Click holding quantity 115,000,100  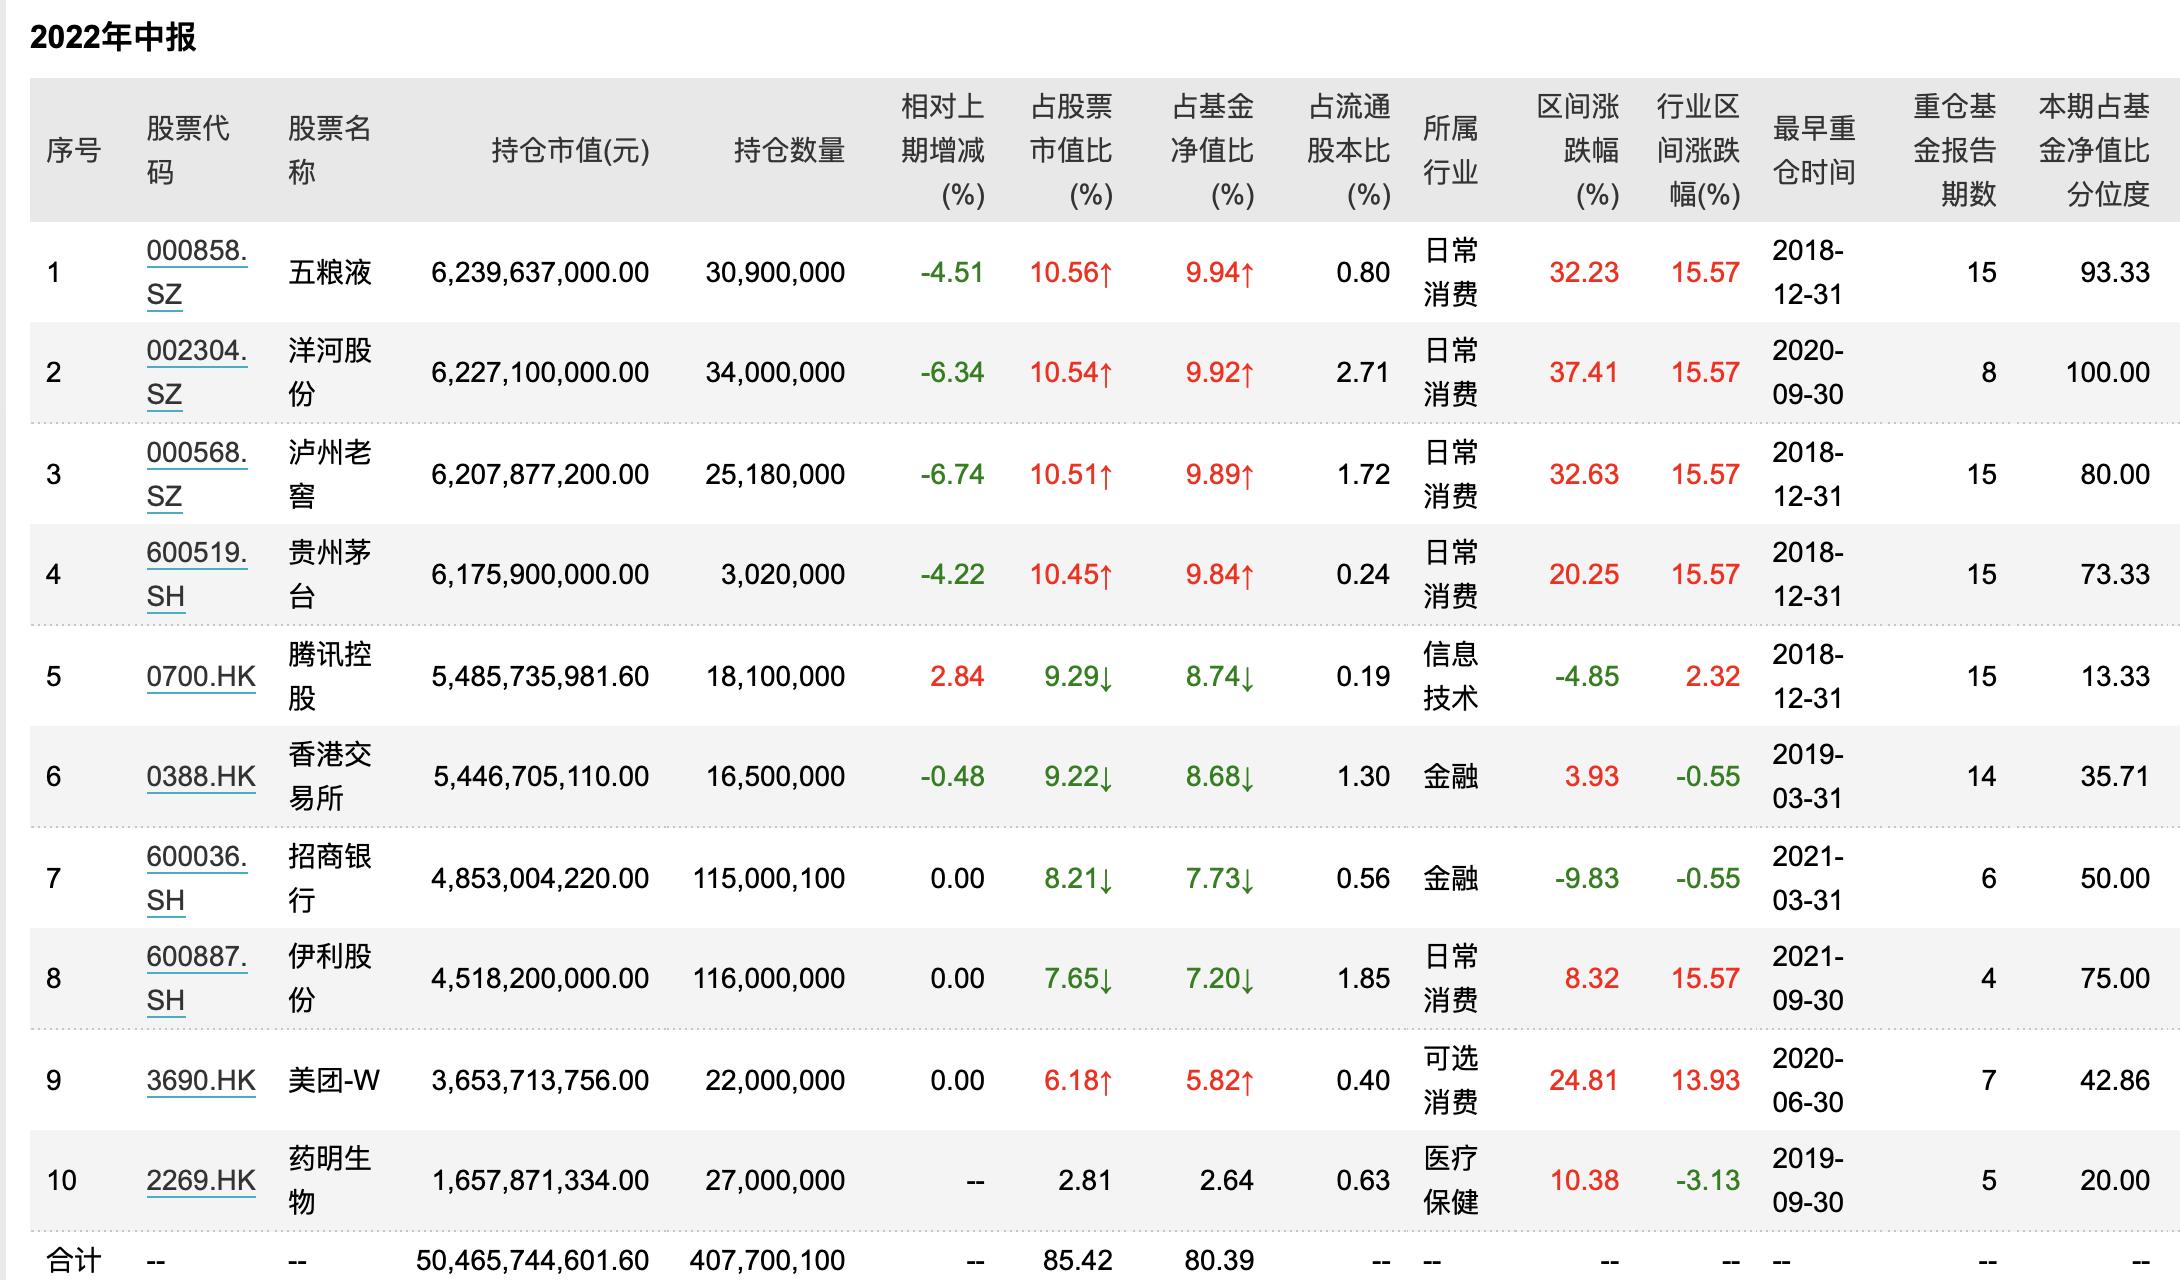pos(769,878)
